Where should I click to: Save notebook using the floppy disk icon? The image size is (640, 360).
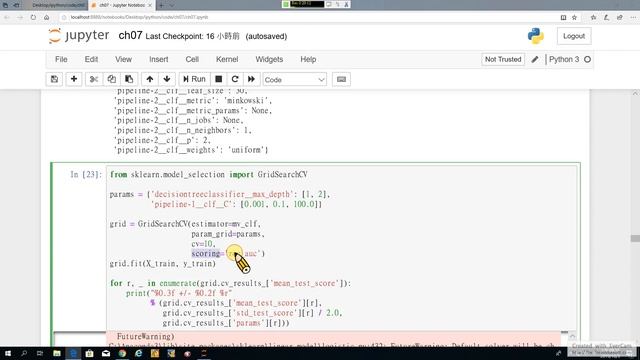54,79
